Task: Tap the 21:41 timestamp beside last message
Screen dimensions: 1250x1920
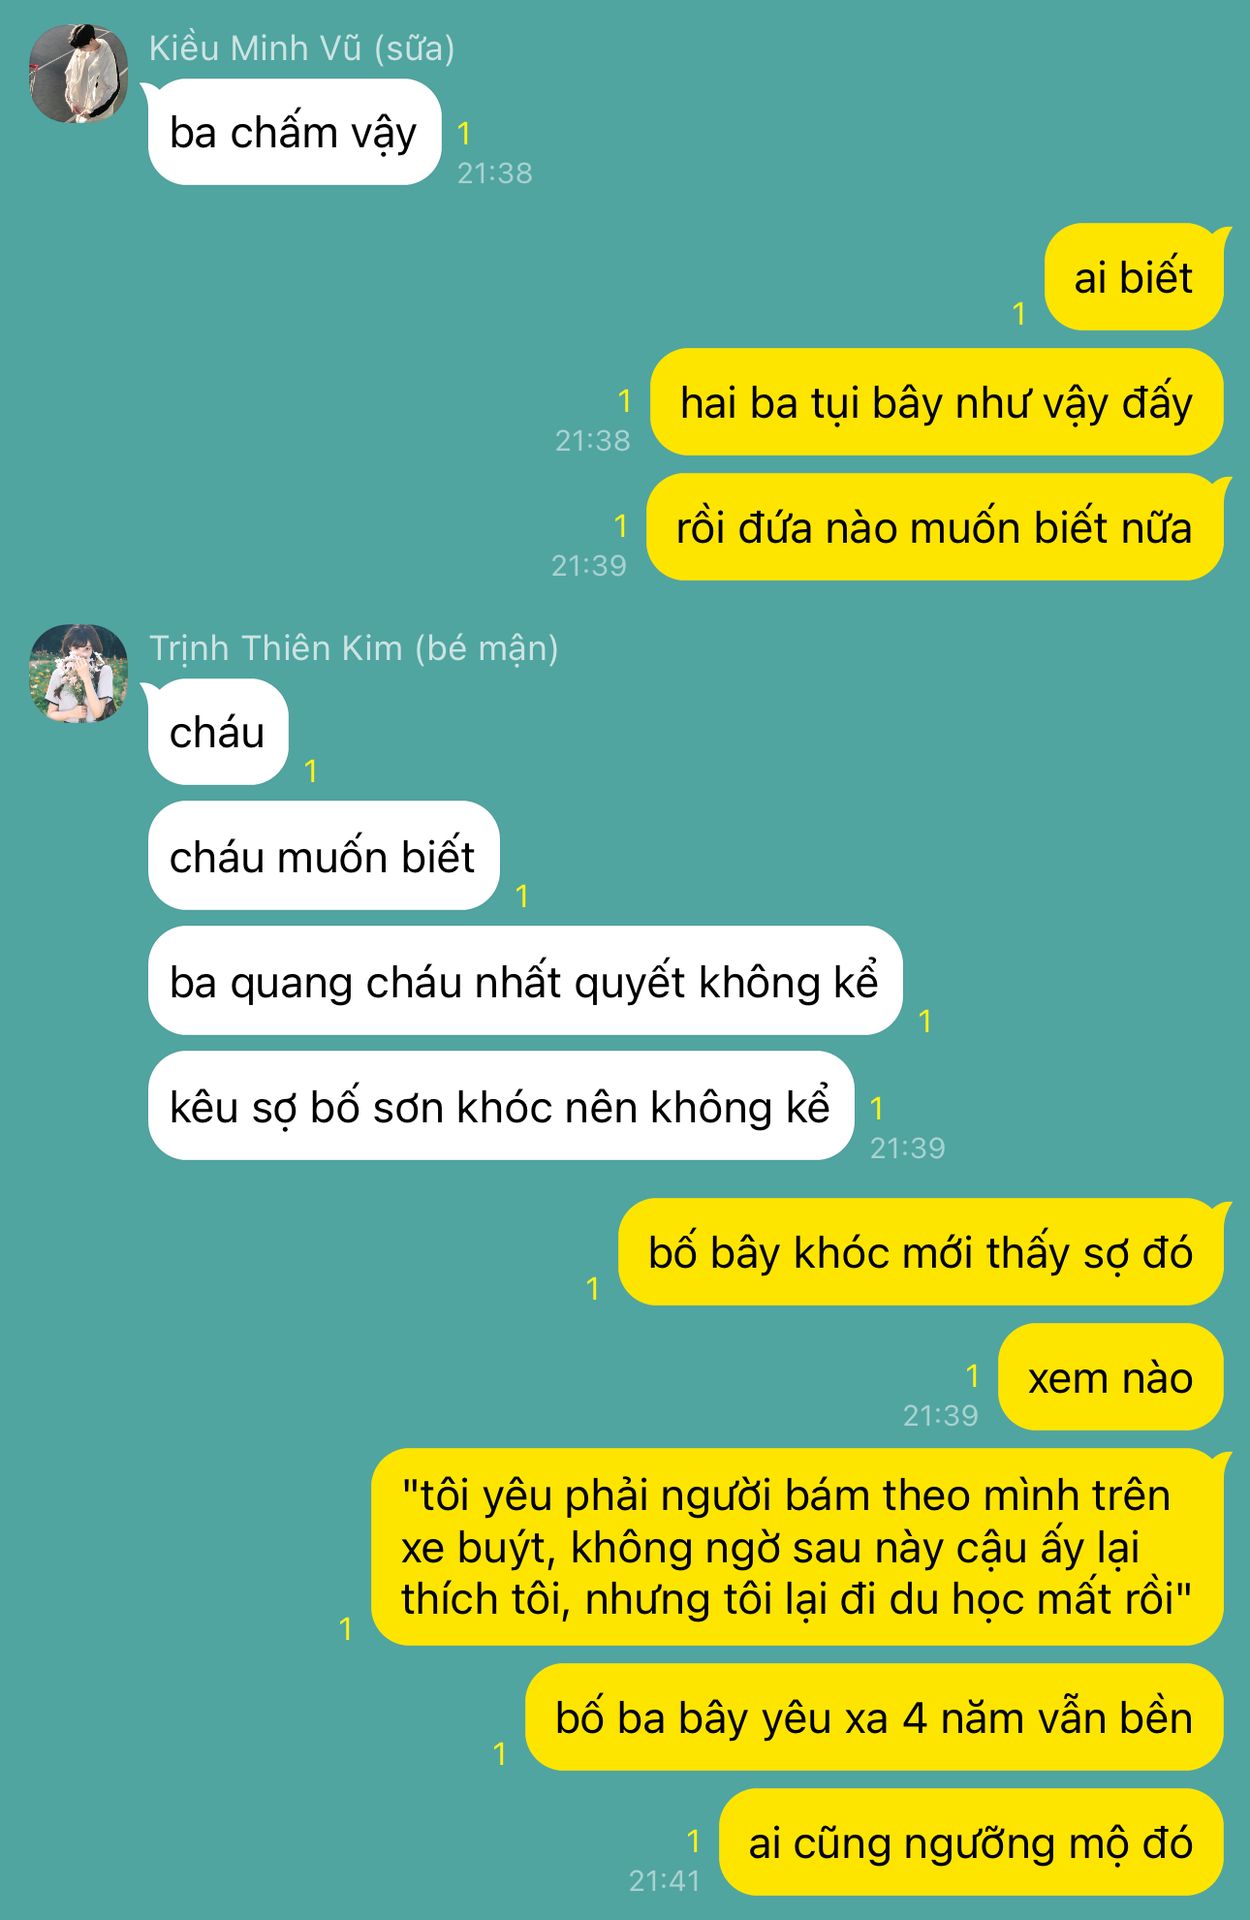Action: tap(665, 1881)
